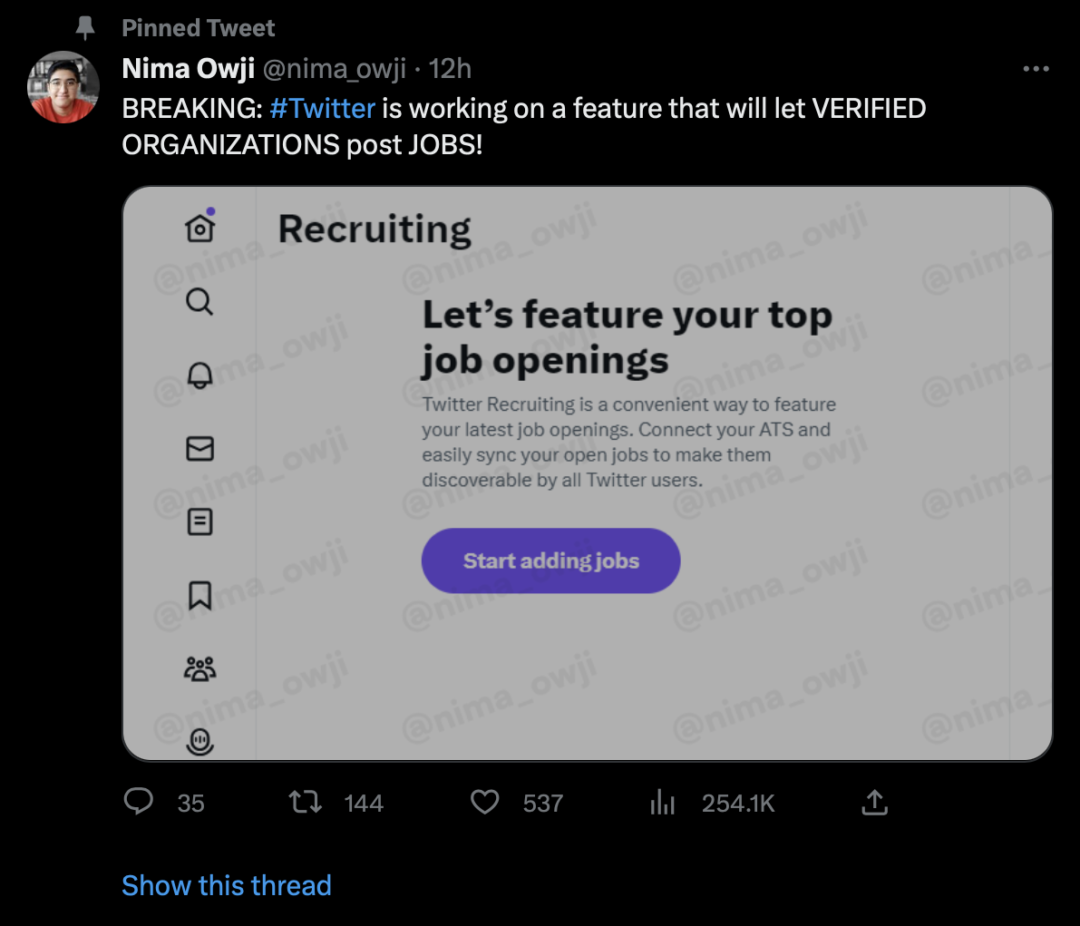The image size is (1080, 926).
Task: Open the Search magnifier icon
Action: click(199, 301)
